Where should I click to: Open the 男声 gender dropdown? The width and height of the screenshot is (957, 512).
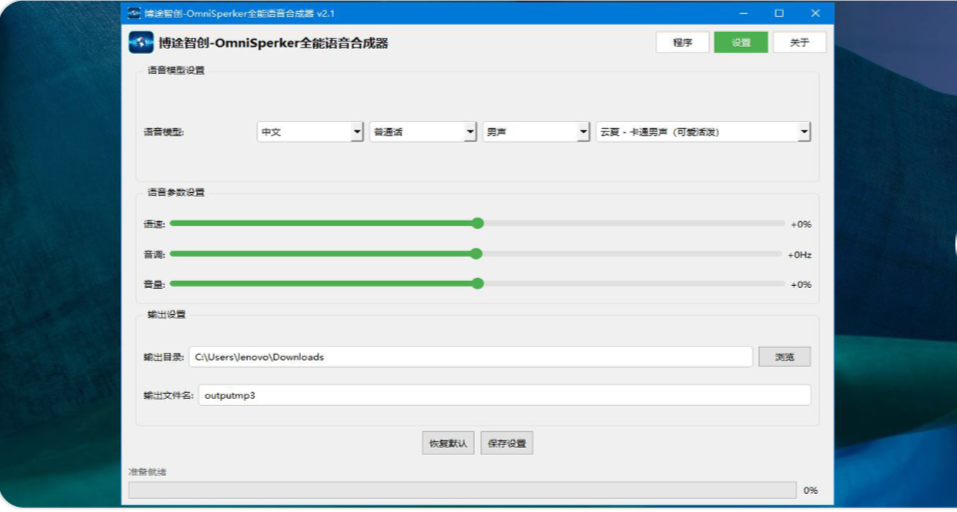point(536,132)
